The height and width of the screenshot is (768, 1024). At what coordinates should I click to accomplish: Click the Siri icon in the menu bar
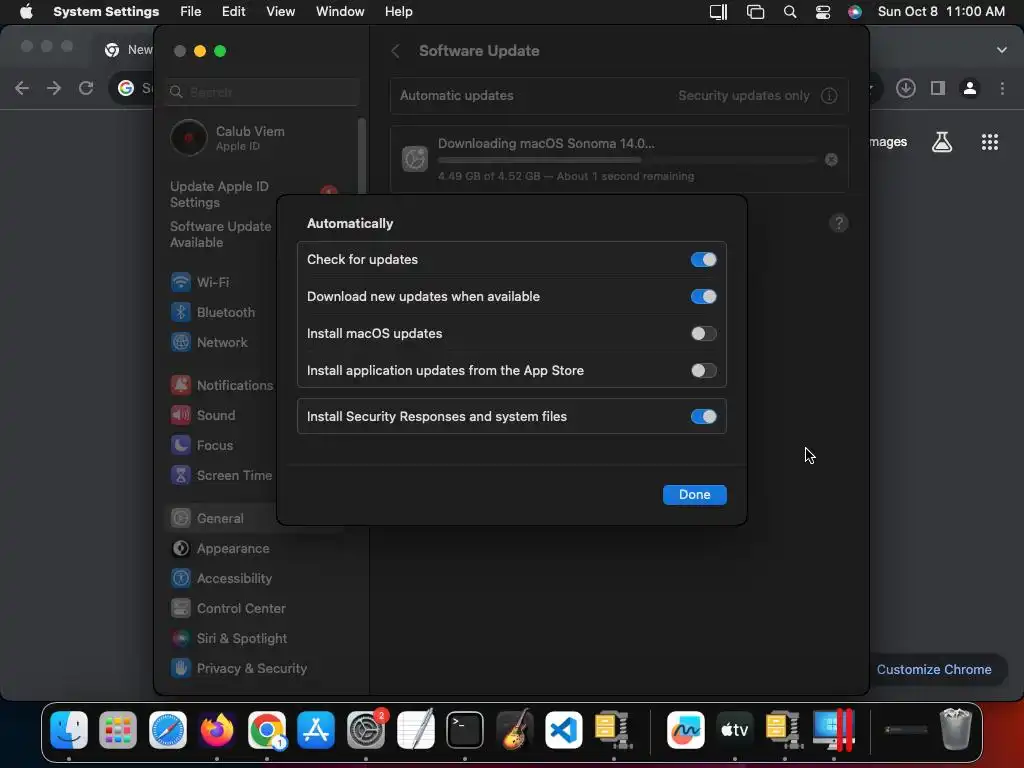pos(855,12)
